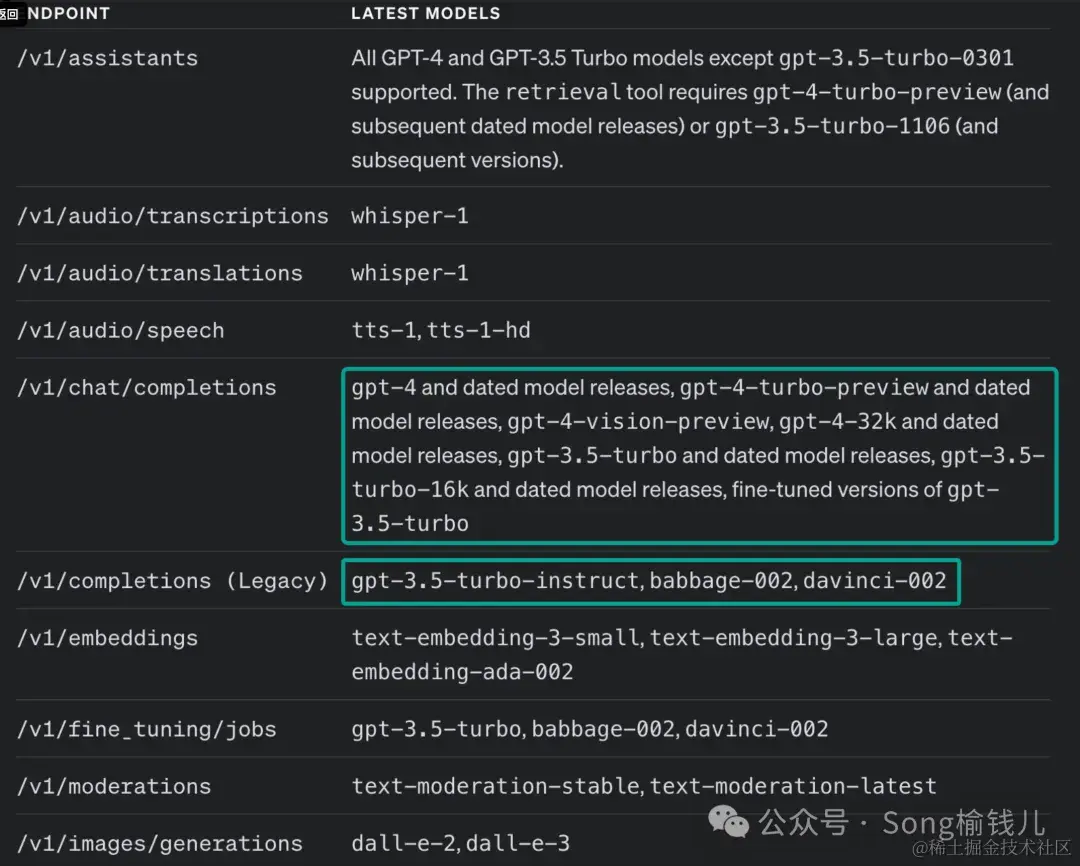Click the dall-e-3 model name
The width and height of the screenshot is (1080, 866).
(x=518, y=843)
